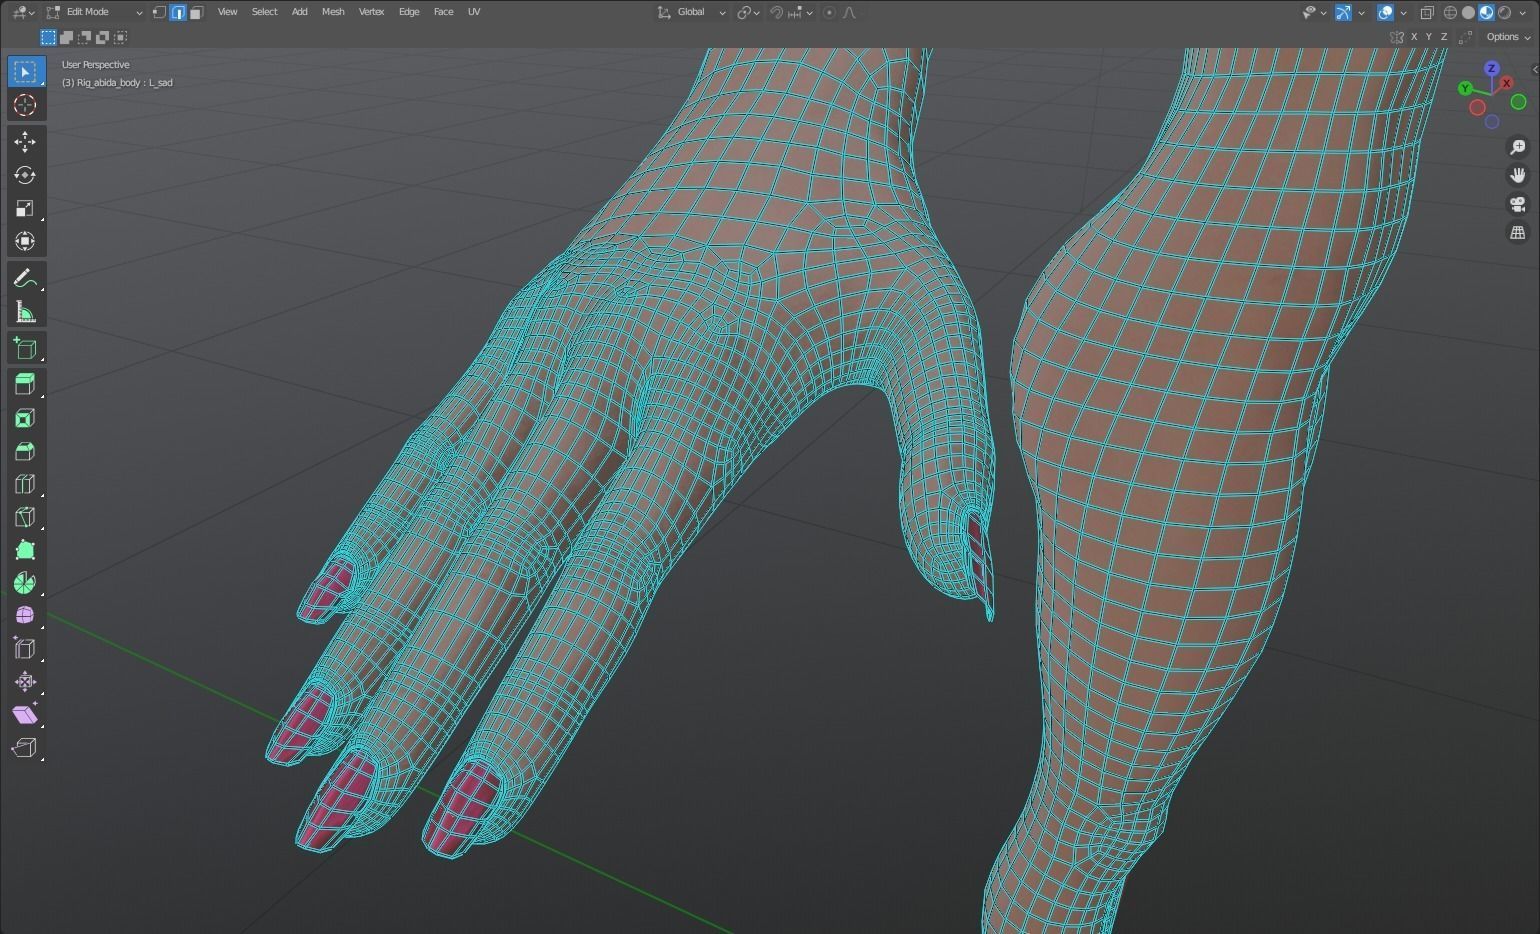Pick the Edge Slide tool
This screenshot has height=934, width=1540.
tap(25, 648)
